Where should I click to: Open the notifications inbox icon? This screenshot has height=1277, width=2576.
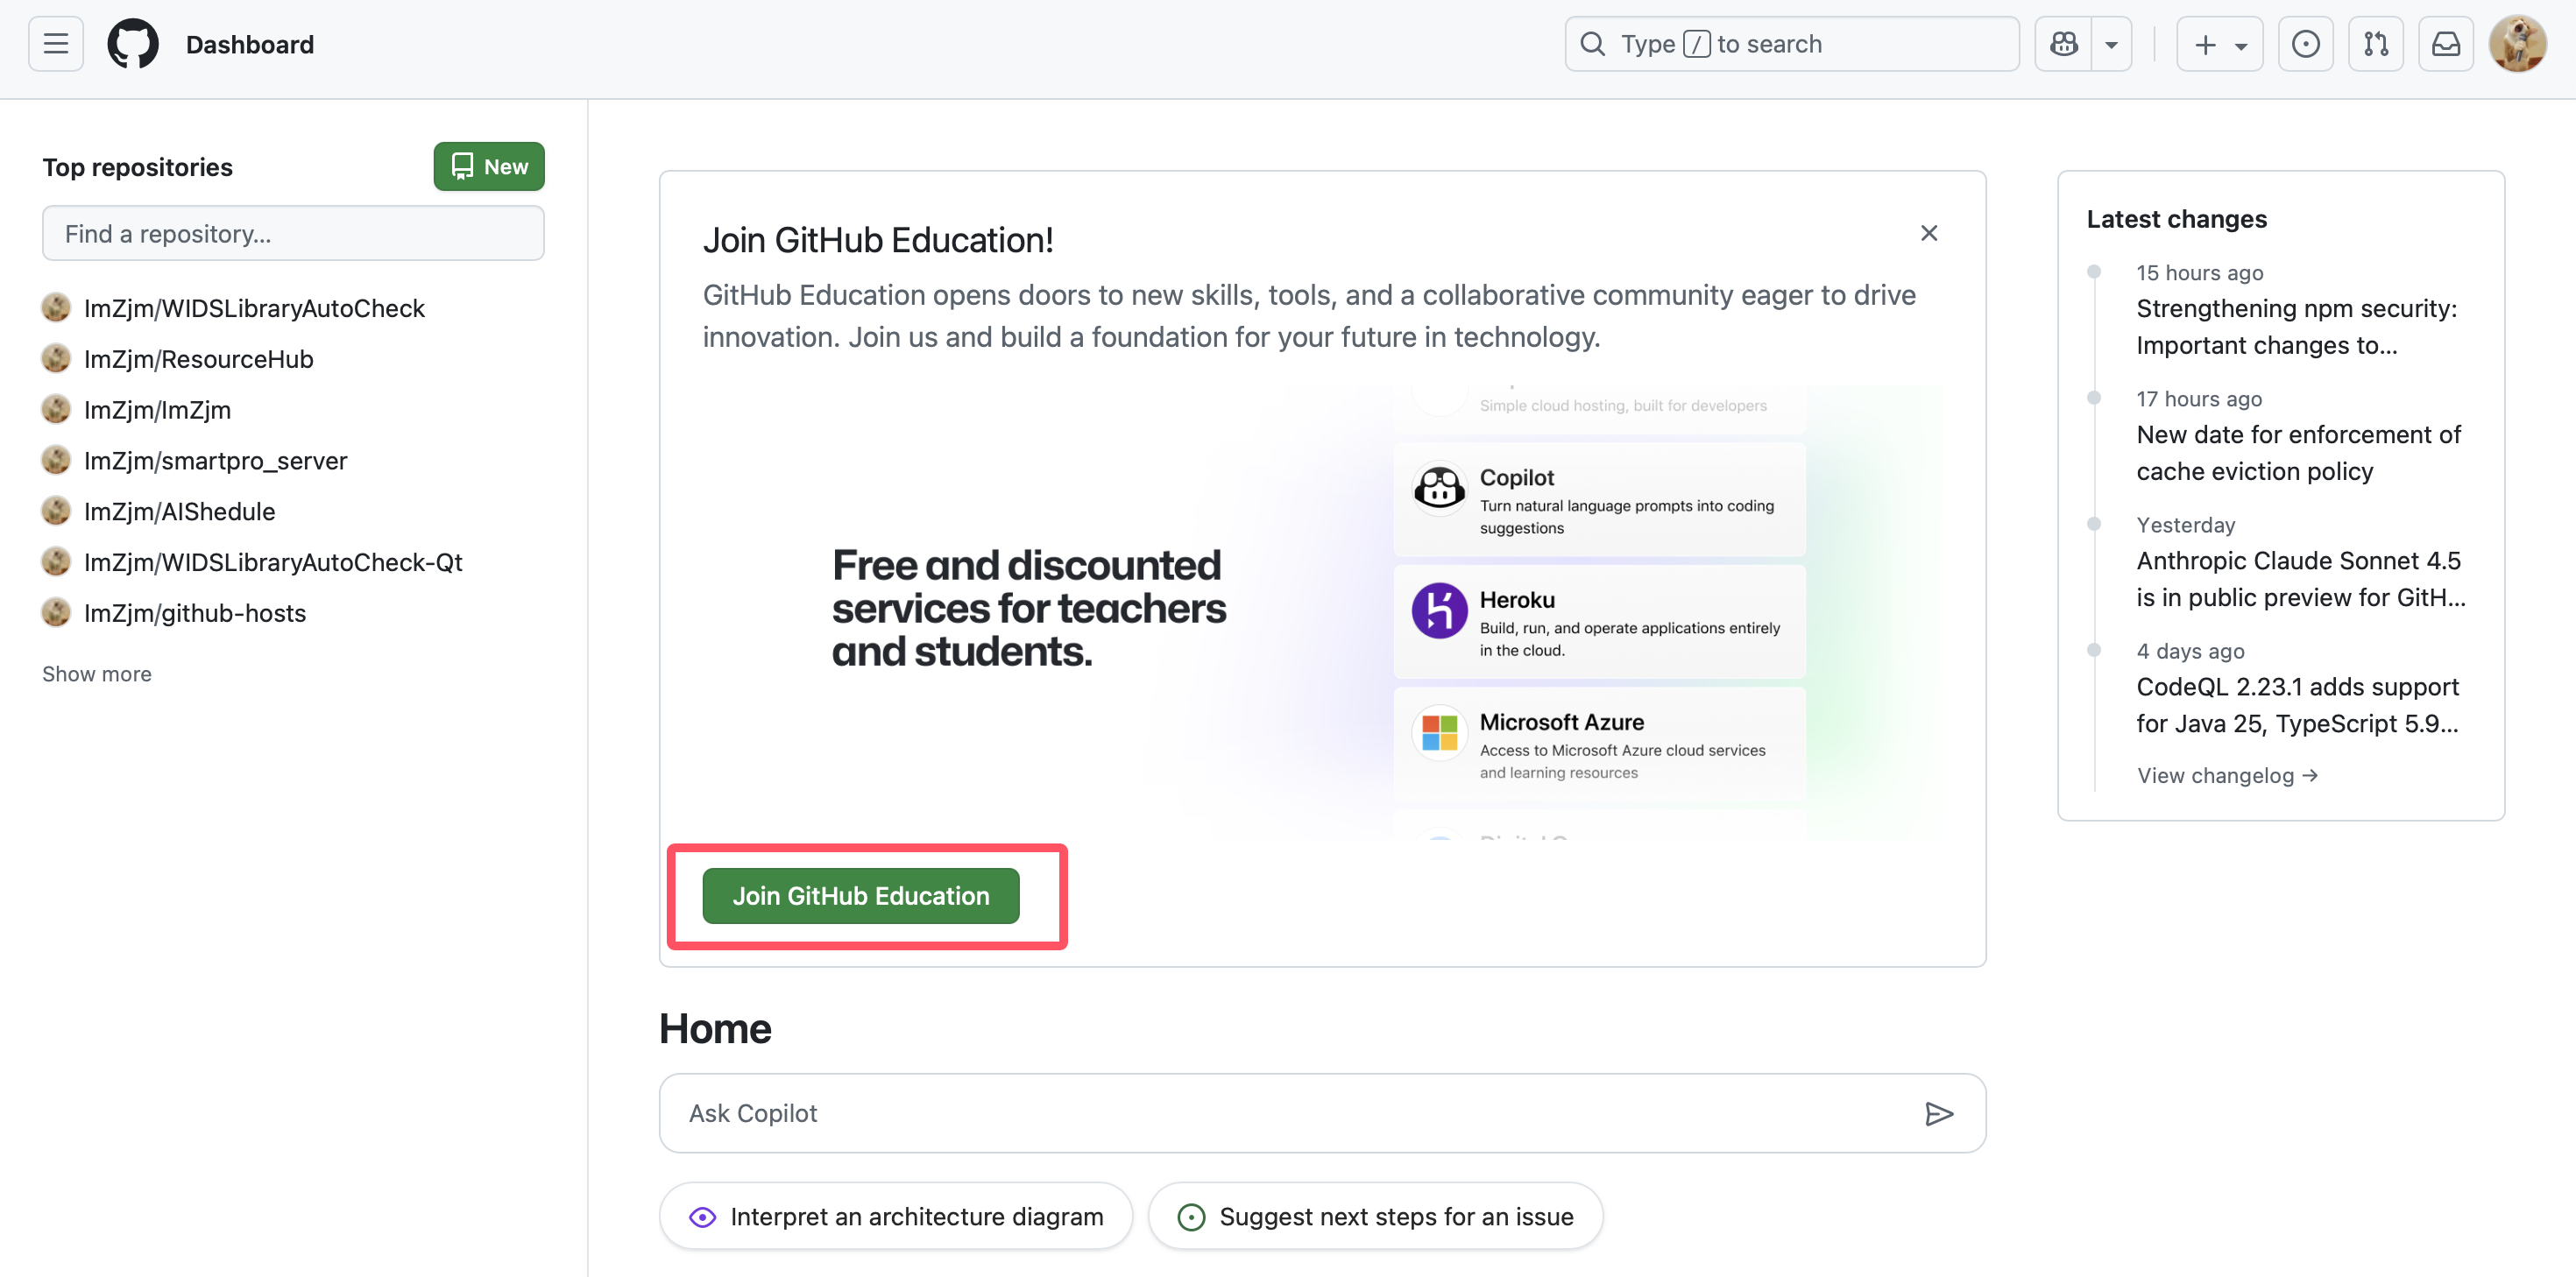coord(2445,44)
